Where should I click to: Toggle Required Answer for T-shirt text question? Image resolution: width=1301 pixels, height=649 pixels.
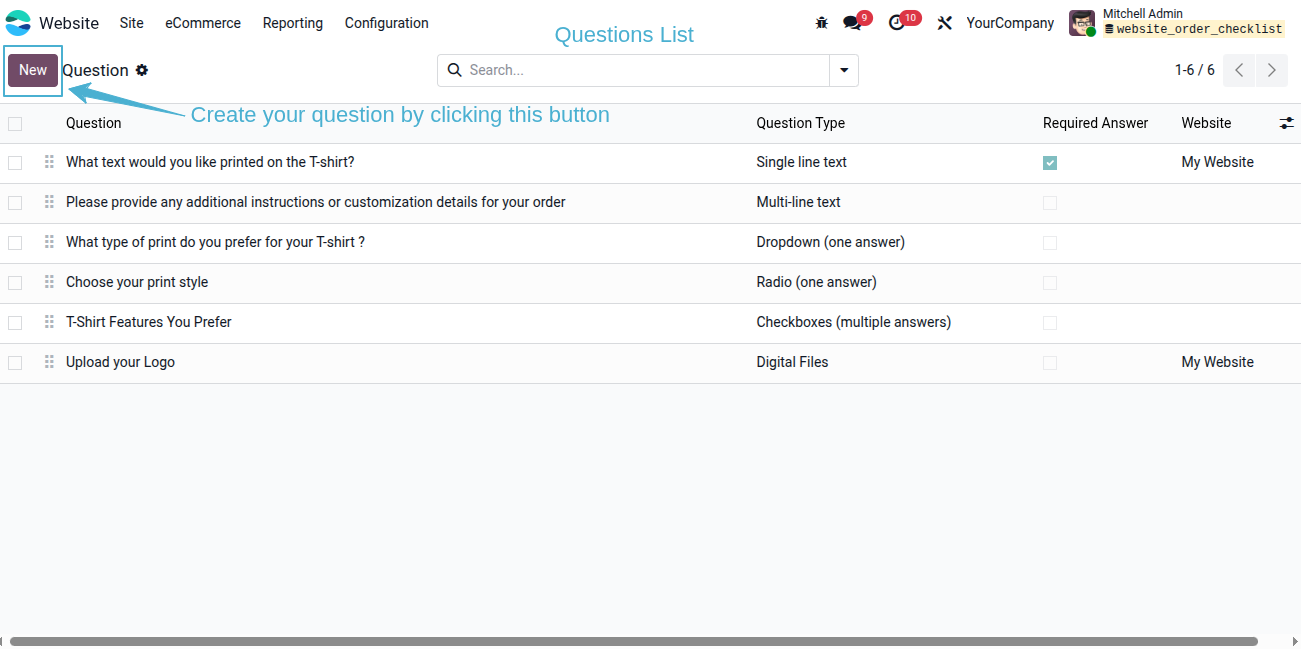[1050, 163]
